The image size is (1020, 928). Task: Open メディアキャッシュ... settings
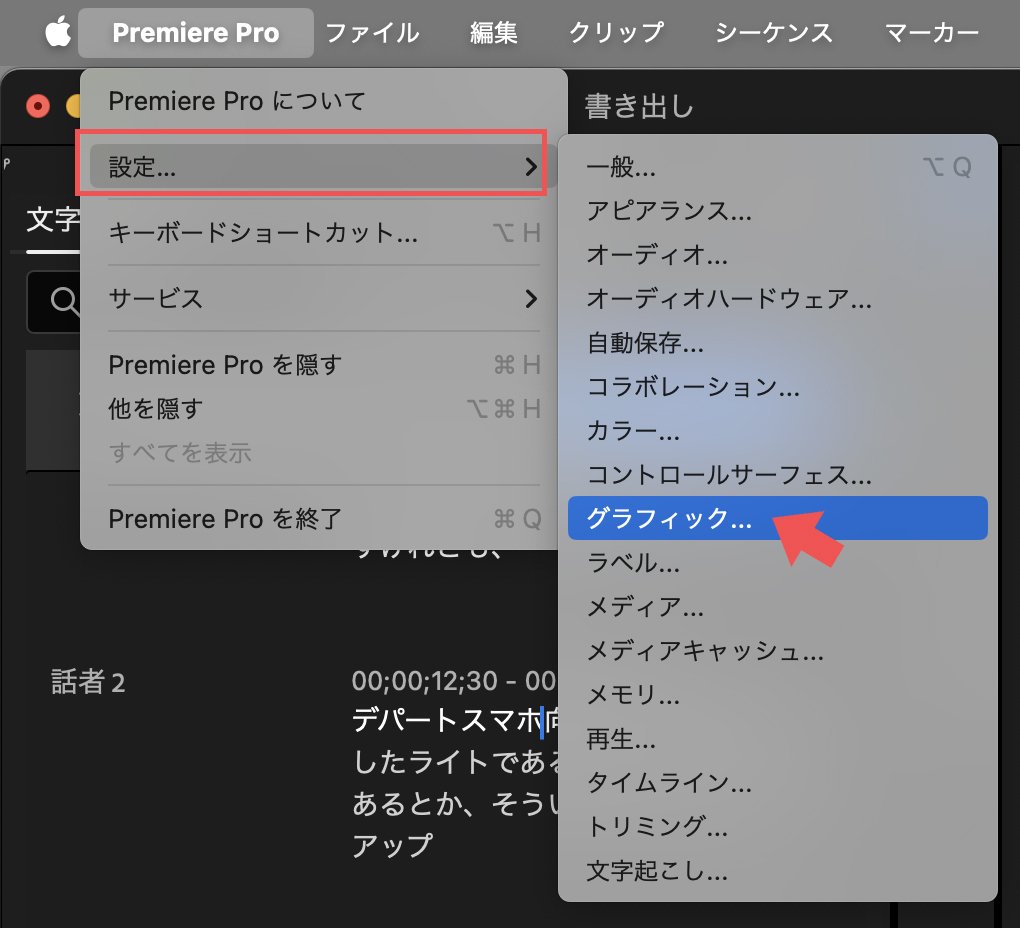click(x=777, y=650)
